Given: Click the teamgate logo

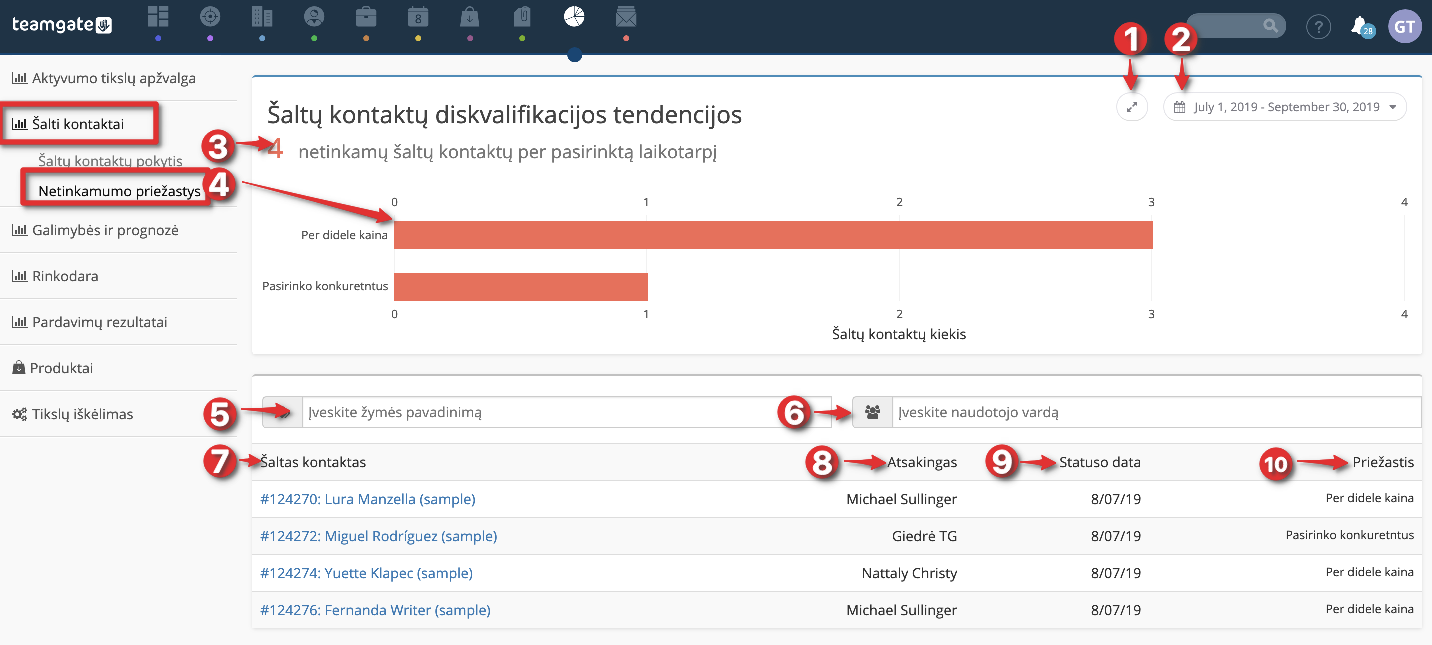Looking at the screenshot, I should (x=62, y=24).
